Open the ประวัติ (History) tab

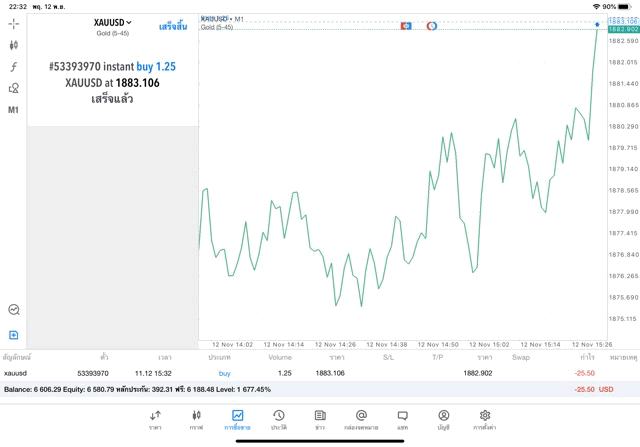click(x=278, y=420)
